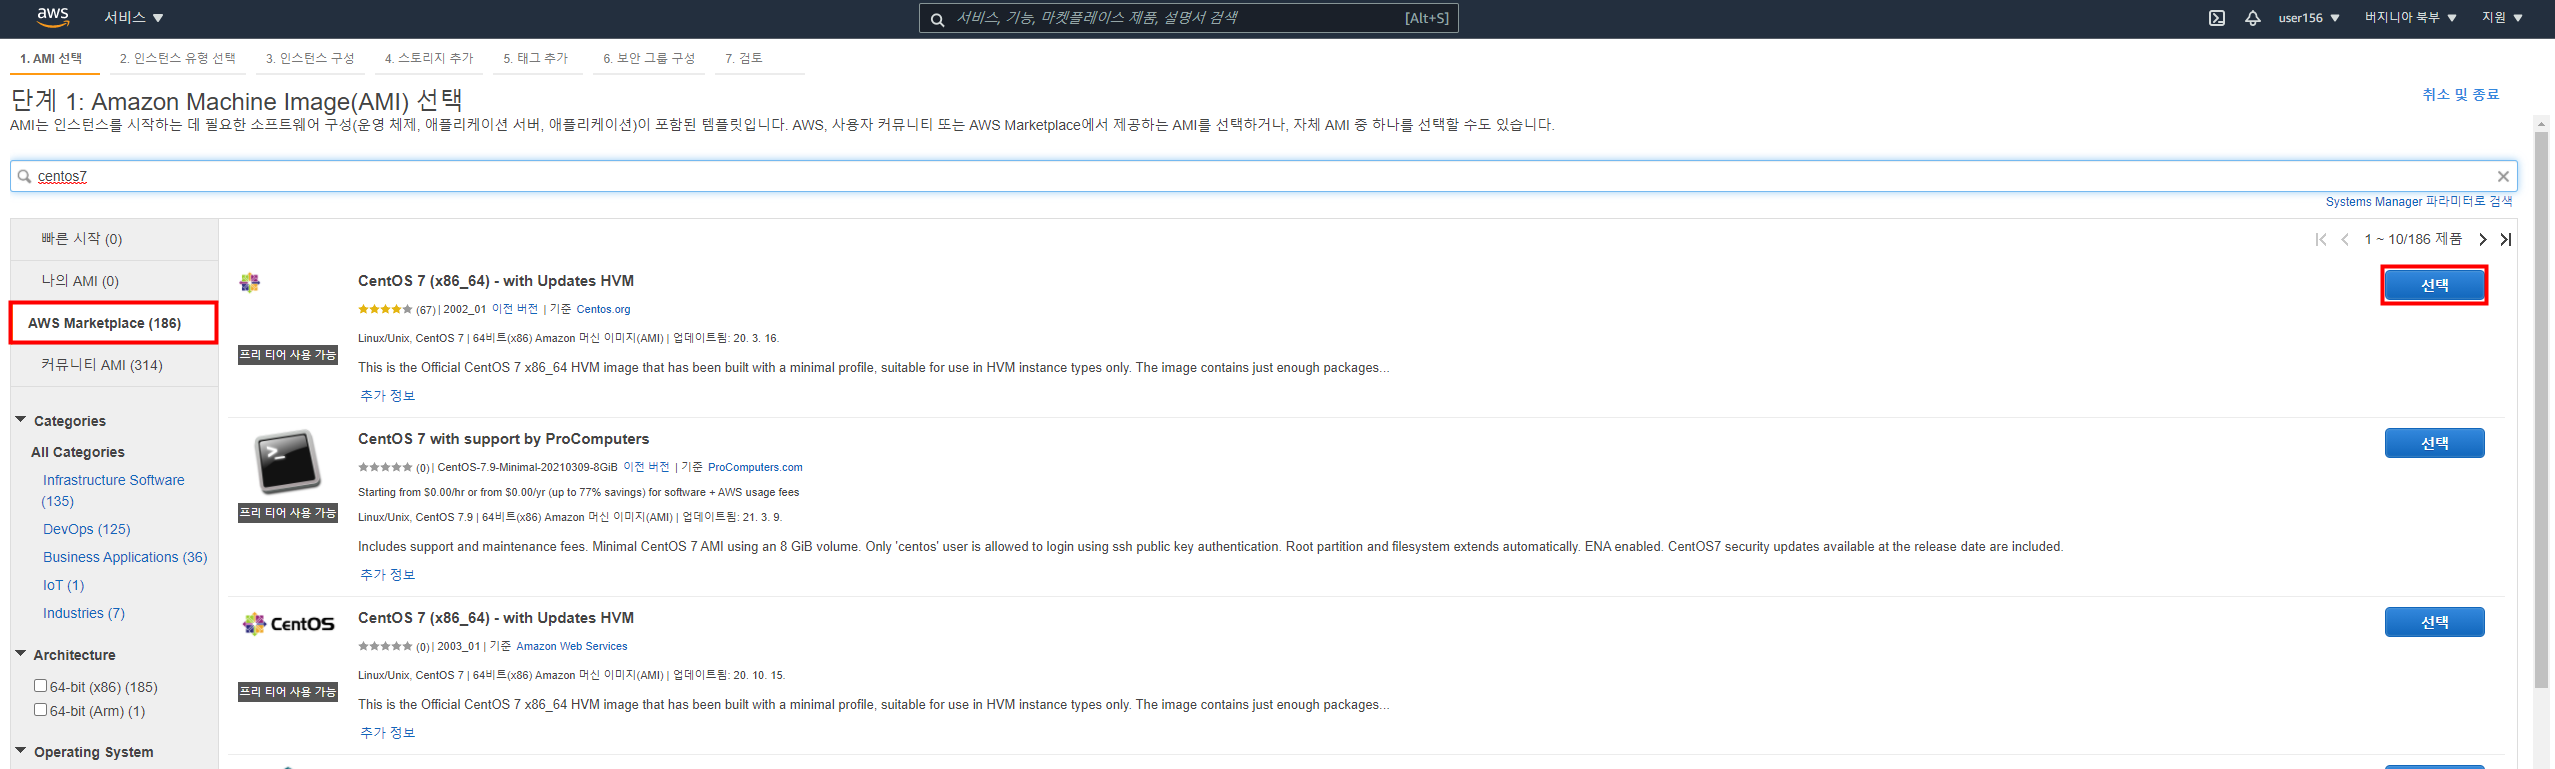2555x769 pixels.
Task: Click the ProComputers terminal thumbnail
Action: click(287, 461)
